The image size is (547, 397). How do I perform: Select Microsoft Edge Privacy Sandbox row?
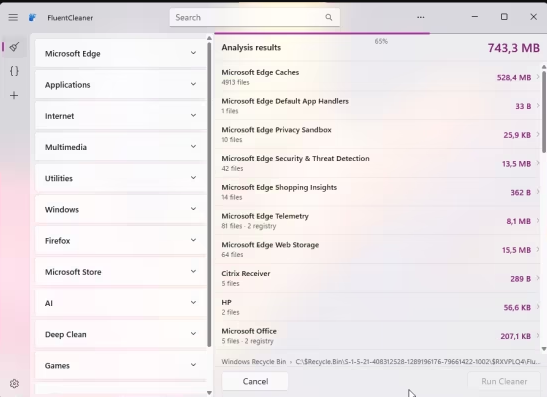click(377, 134)
